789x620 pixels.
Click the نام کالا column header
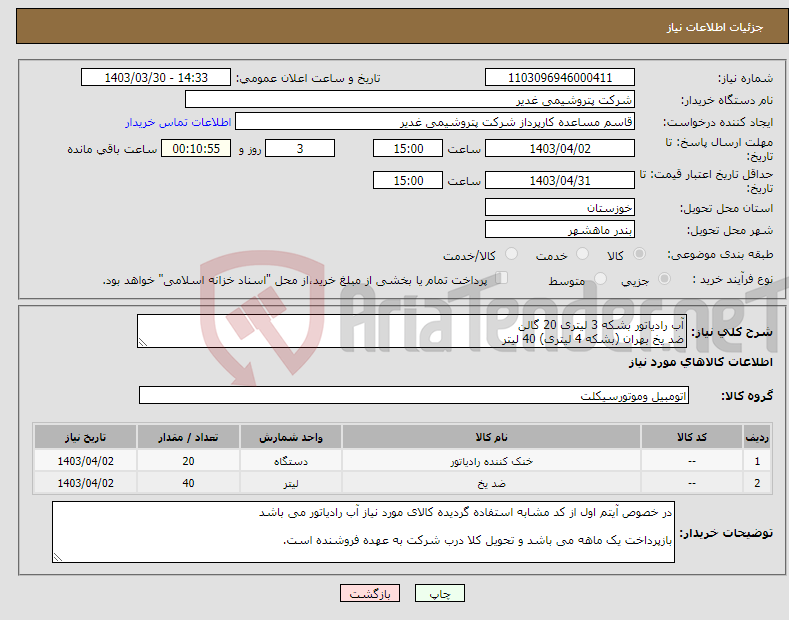point(492,437)
